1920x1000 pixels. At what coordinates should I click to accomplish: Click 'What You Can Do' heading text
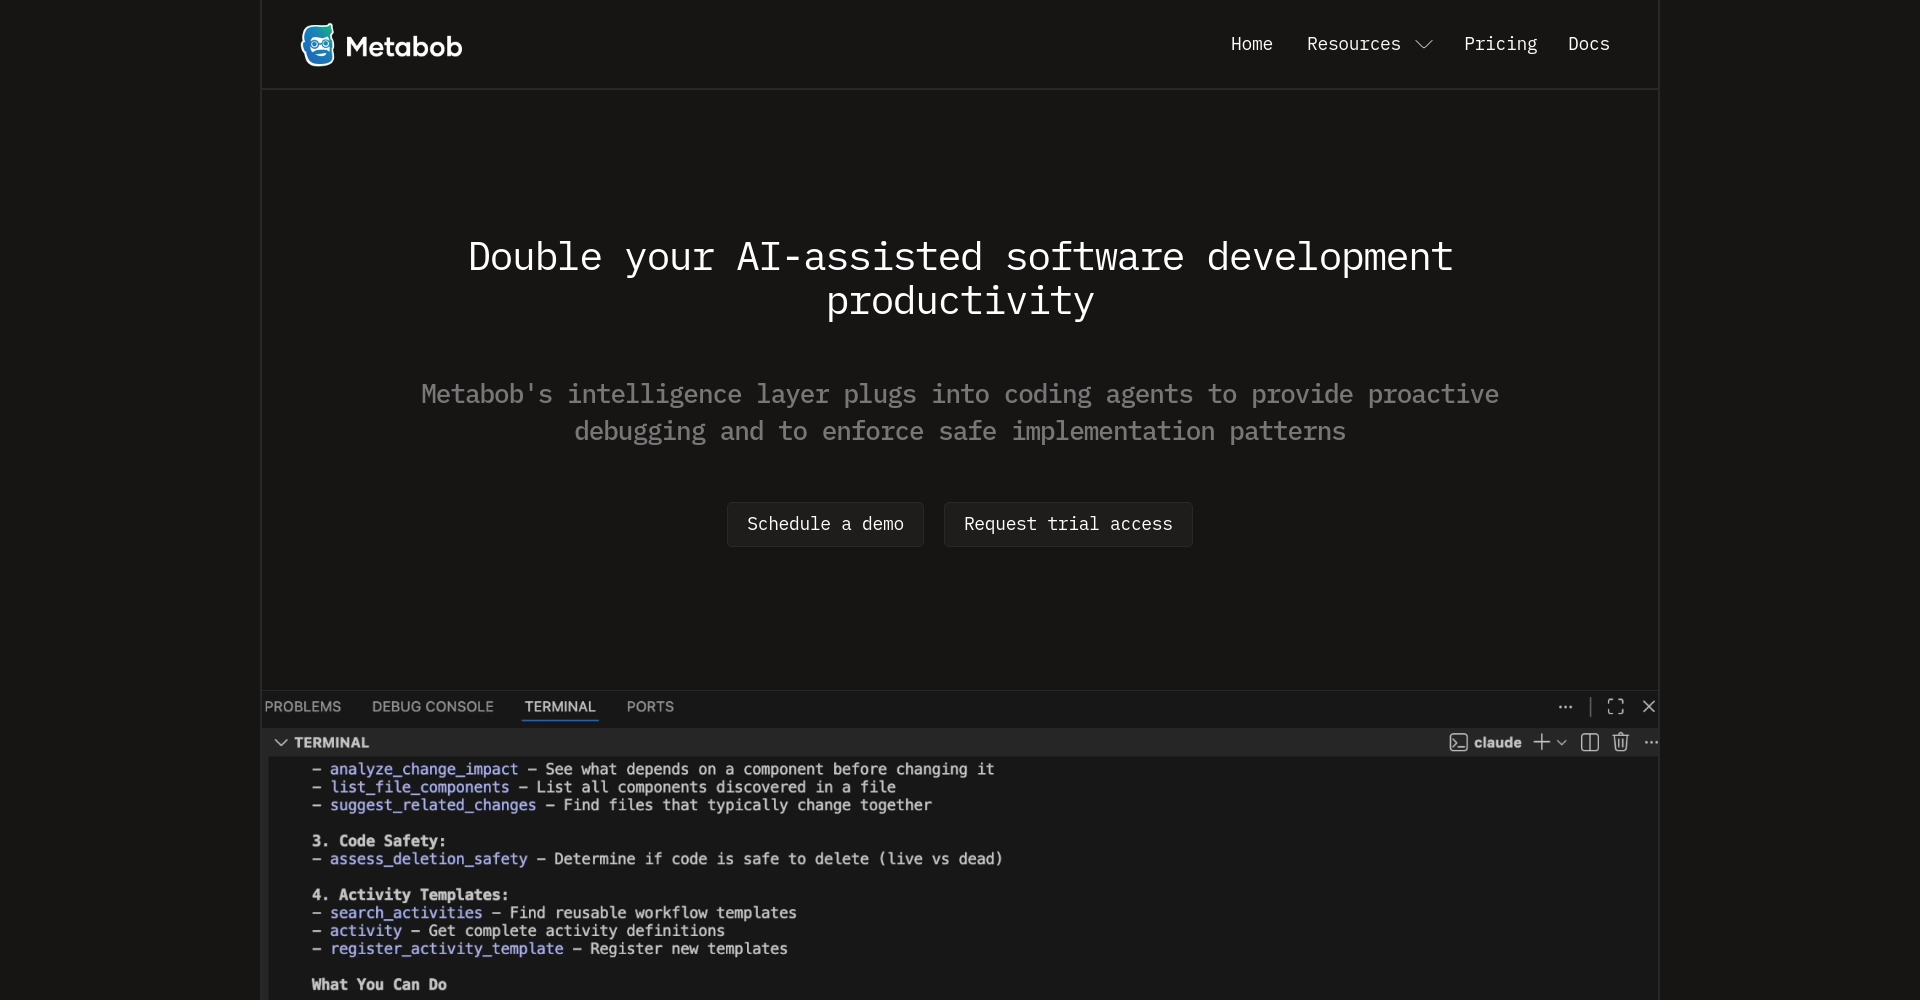379,985
